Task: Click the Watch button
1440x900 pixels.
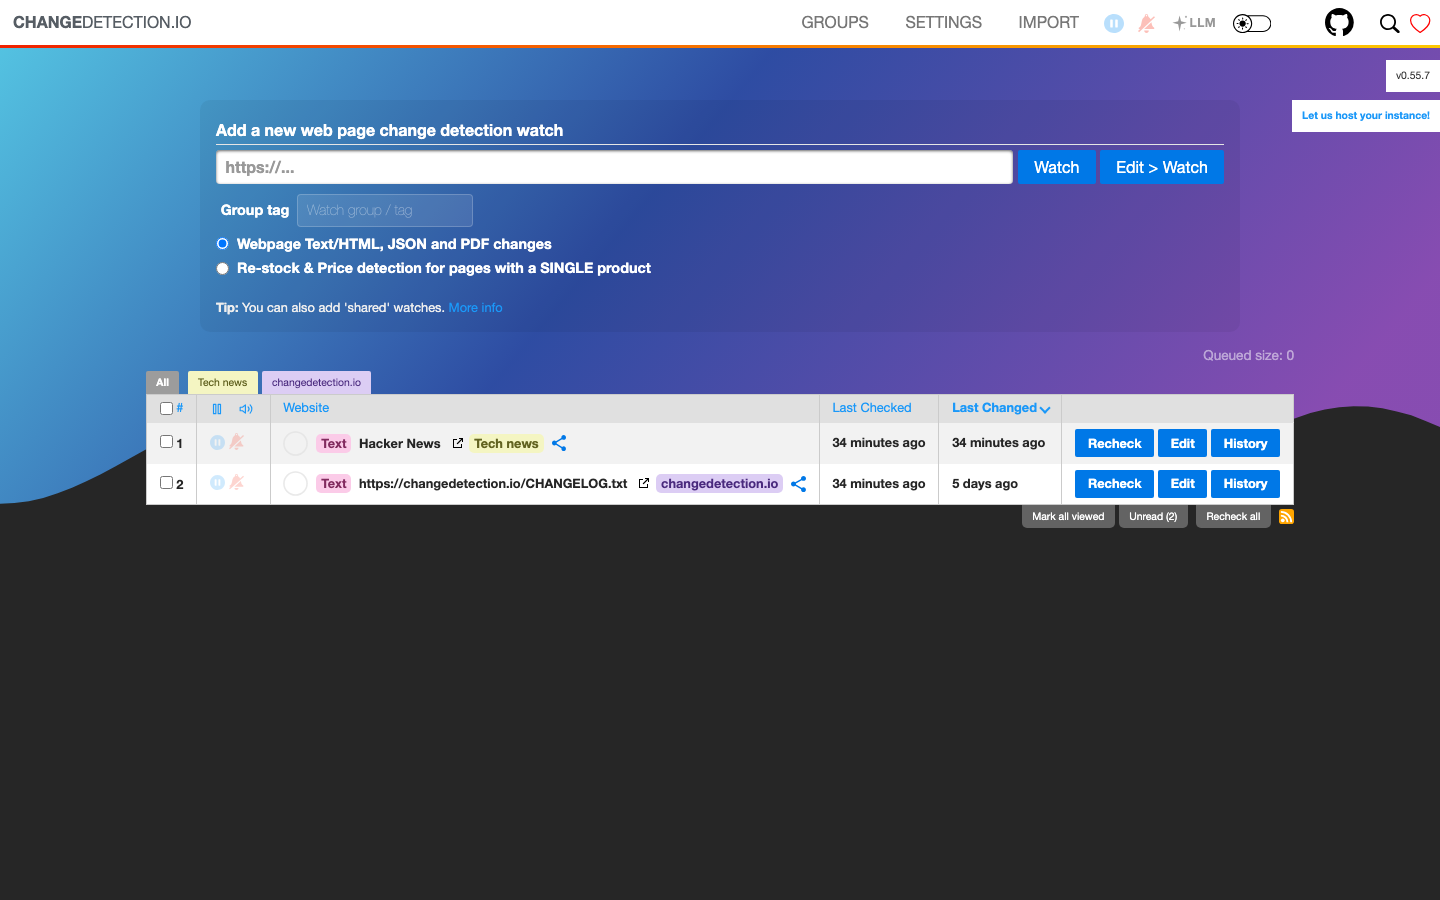Action: [x=1056, y=167]
